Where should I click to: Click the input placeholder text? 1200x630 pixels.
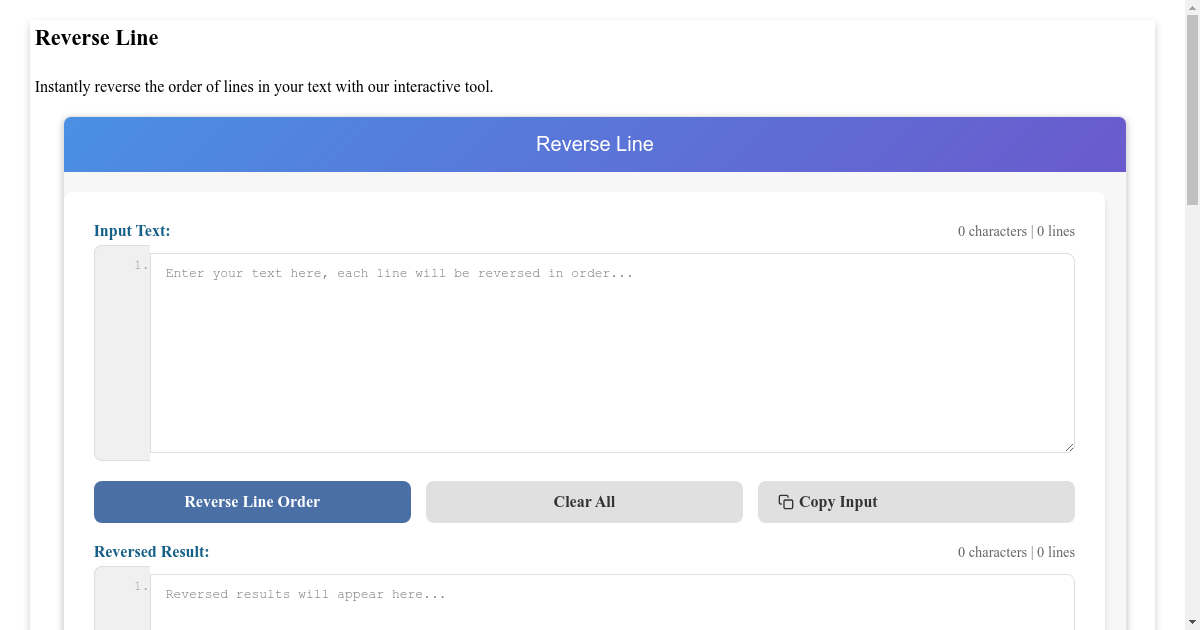398,272
